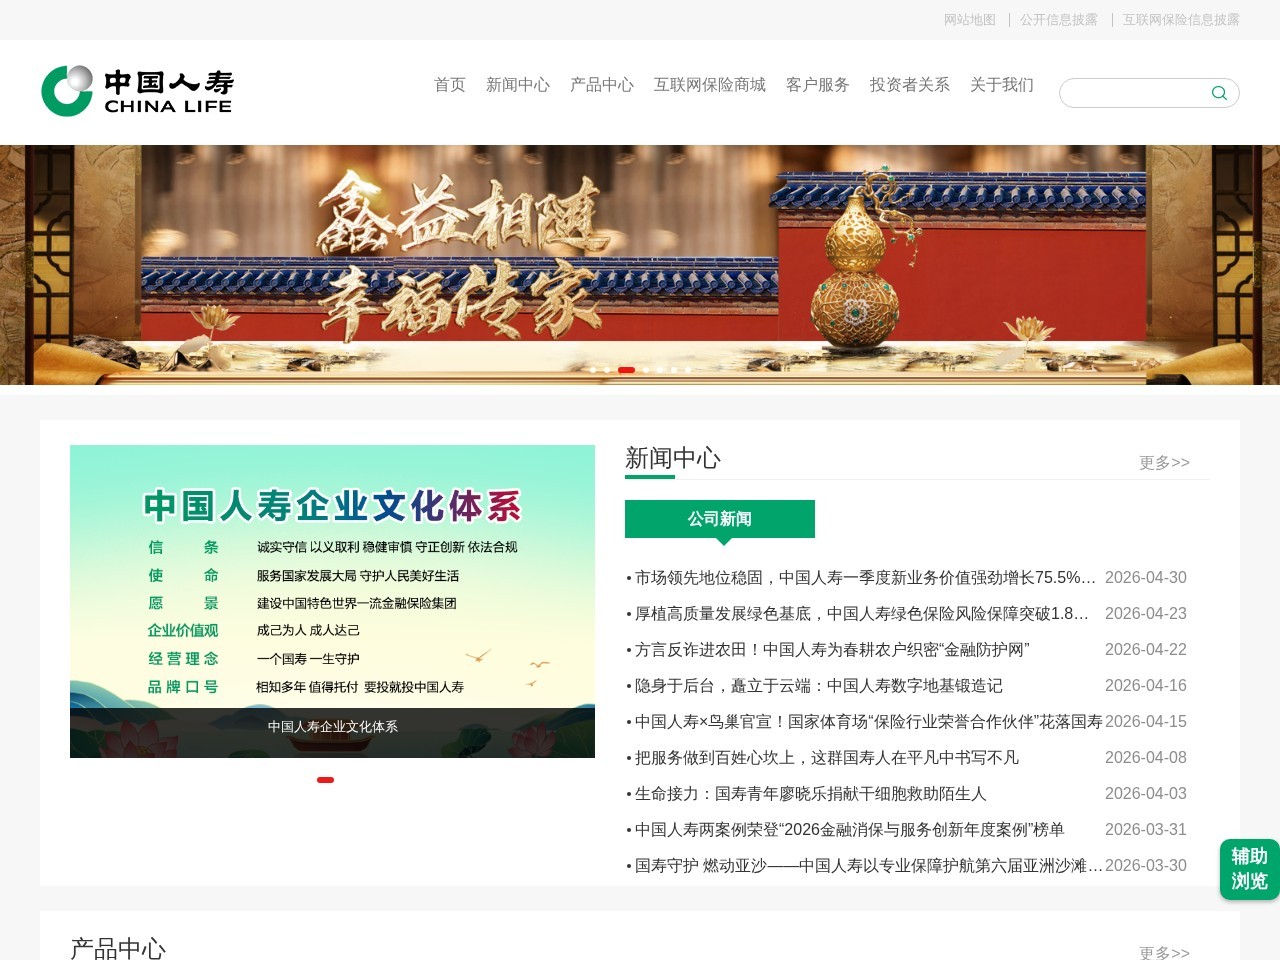
Task: Click the date 2026-04-15
Action: [1146, 721]
